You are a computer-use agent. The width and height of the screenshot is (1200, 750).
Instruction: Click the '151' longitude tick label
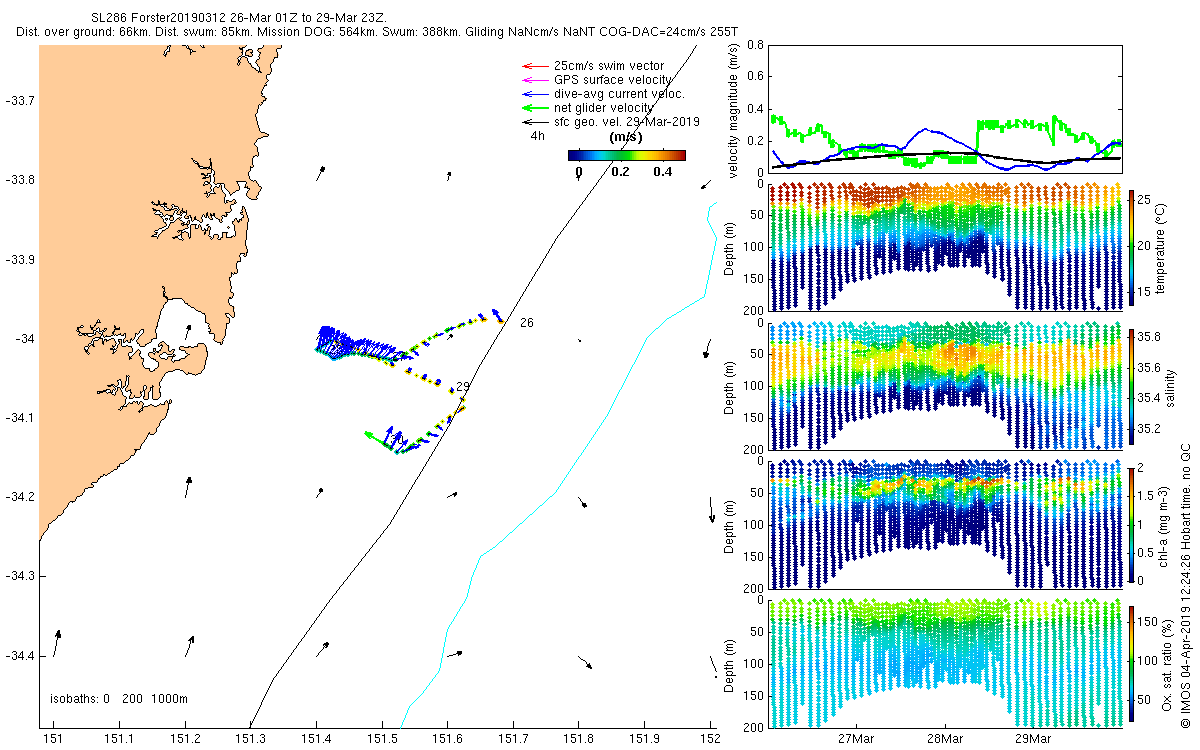[x=55, y=739]
